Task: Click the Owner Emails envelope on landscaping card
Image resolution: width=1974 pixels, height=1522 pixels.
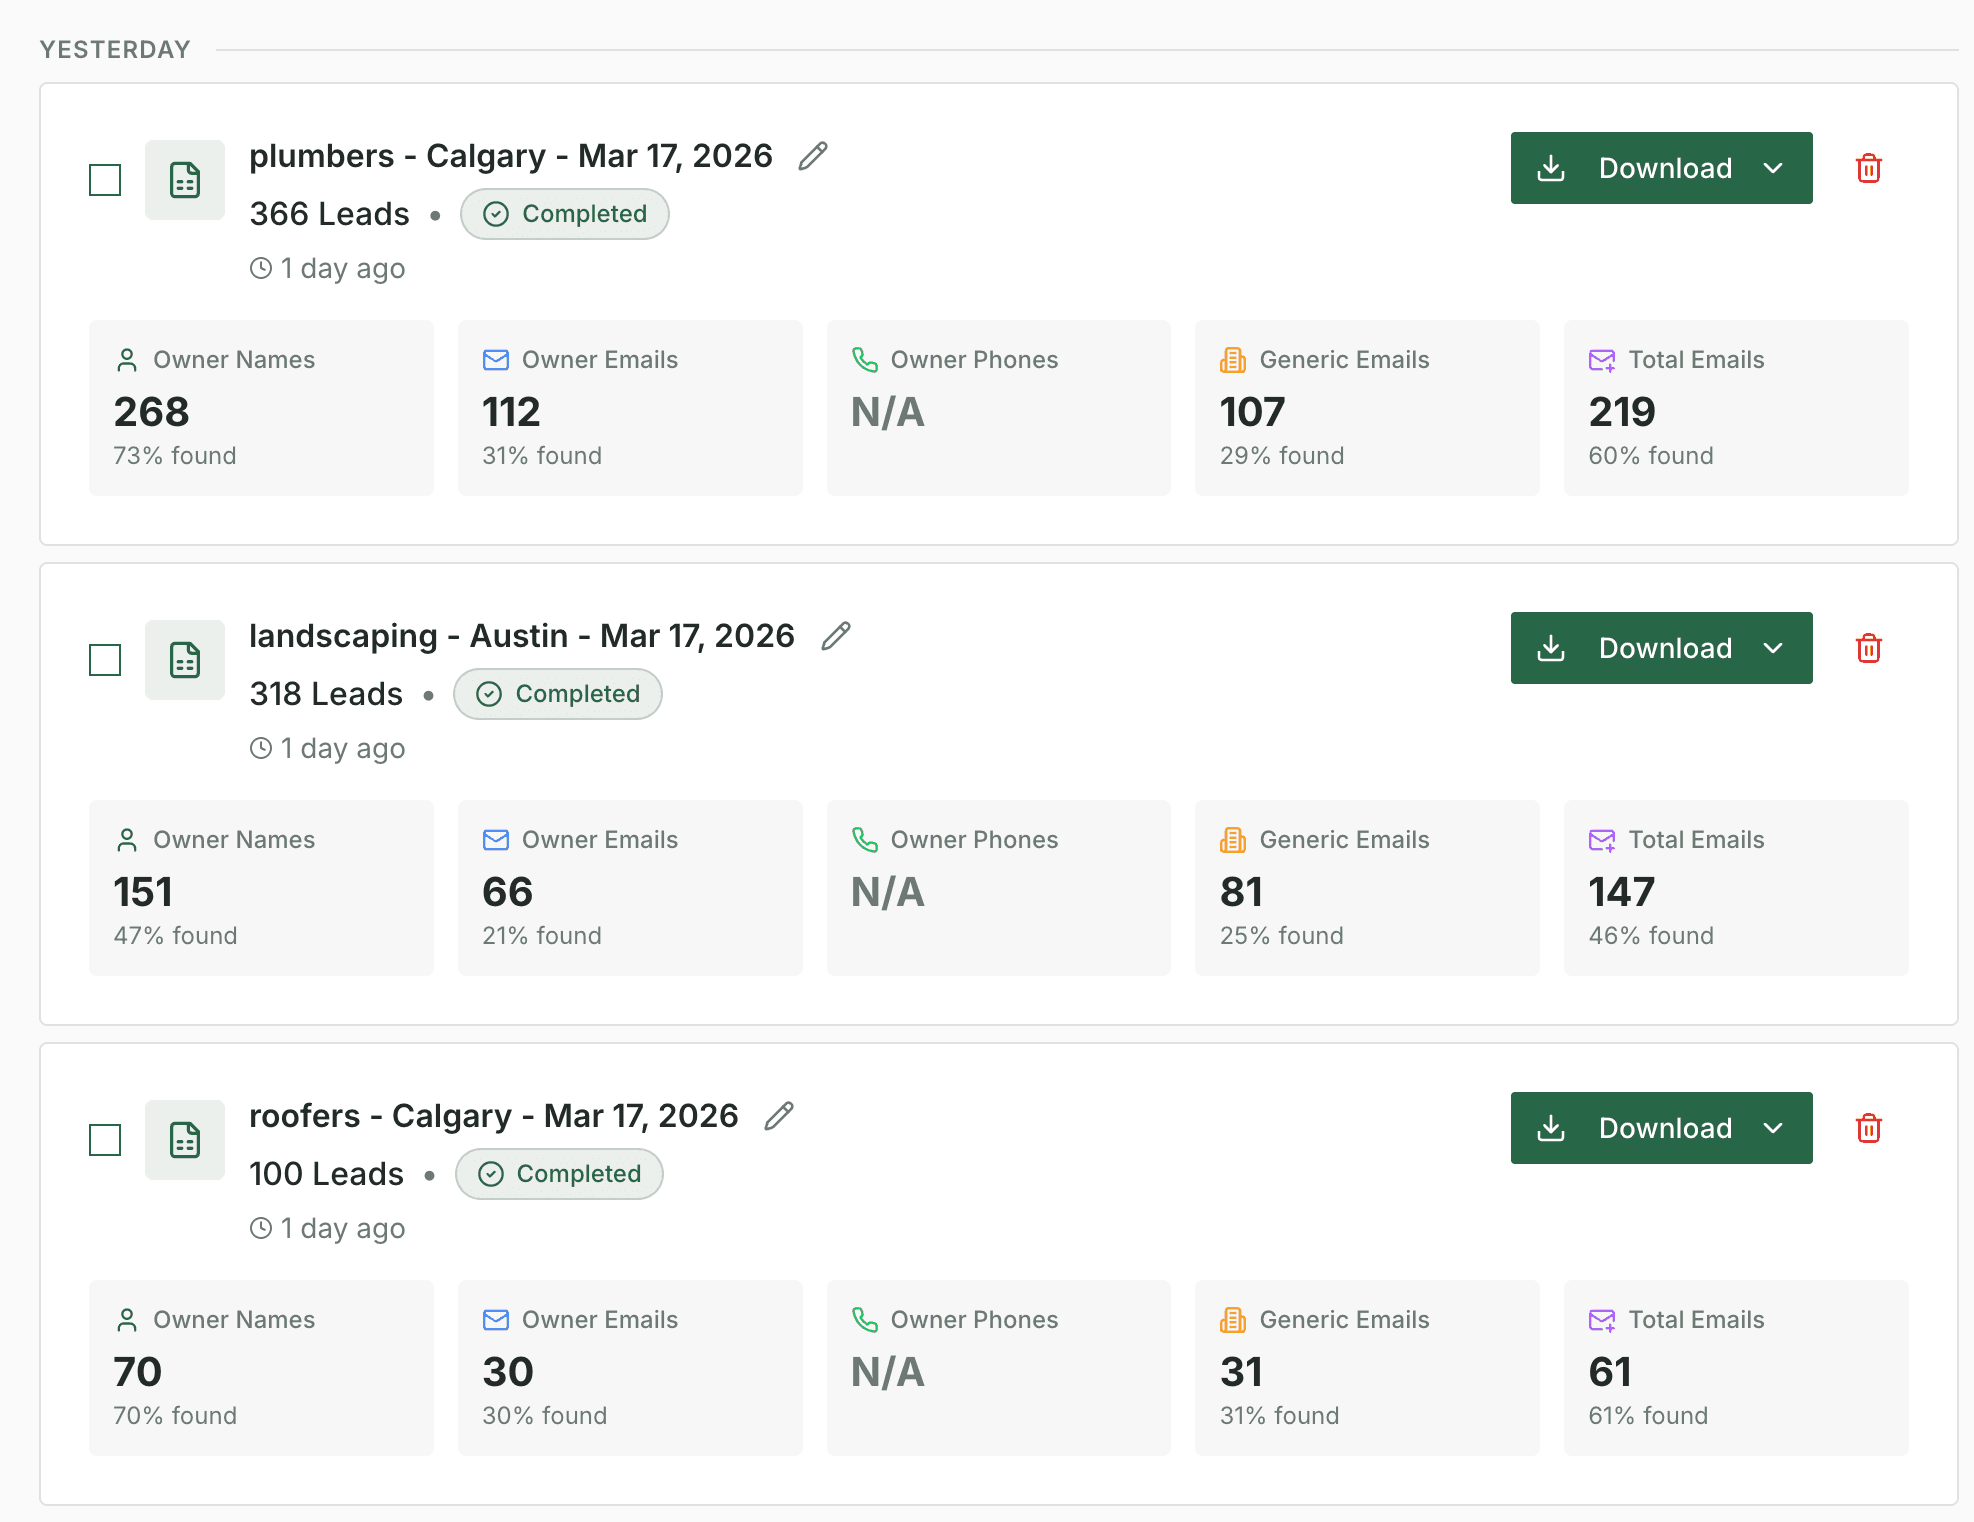Action: pyautogui.click(x=495, y=840)
